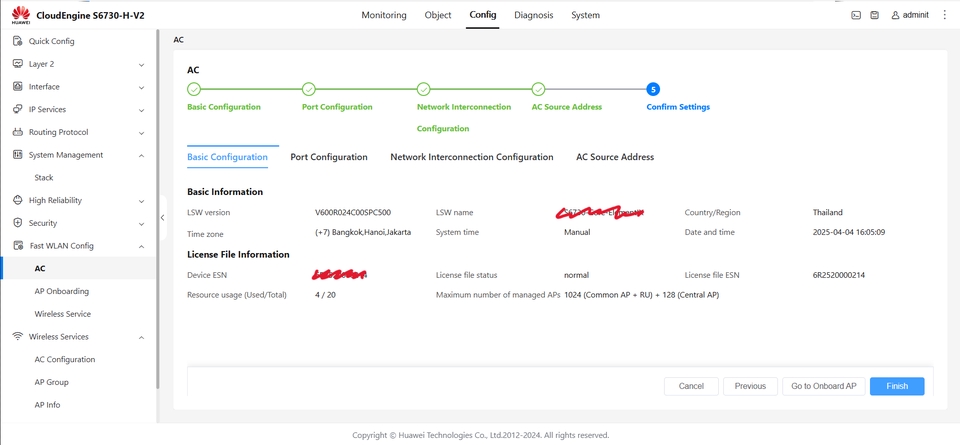Viewport: 960px width, 445px height.
Task: Collapse the Fast WLAN Config chevron
Action: (x=141, y=246)
